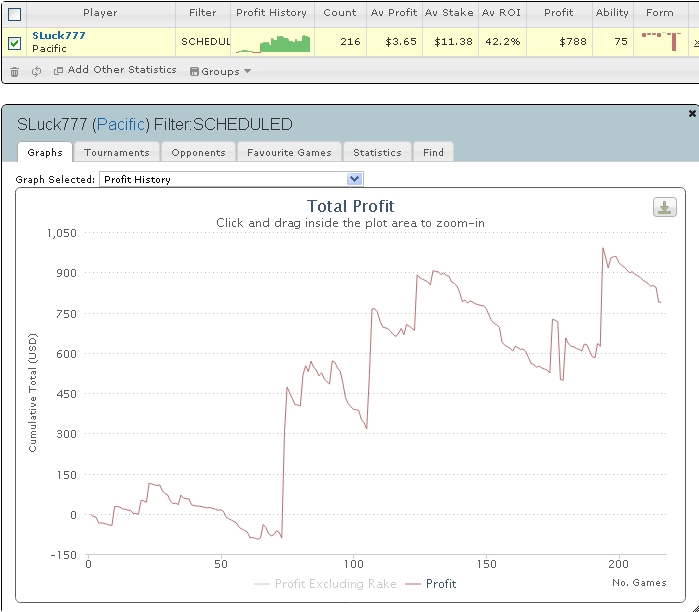Open the Profit History sparkline thumbnail

(272, 43)
